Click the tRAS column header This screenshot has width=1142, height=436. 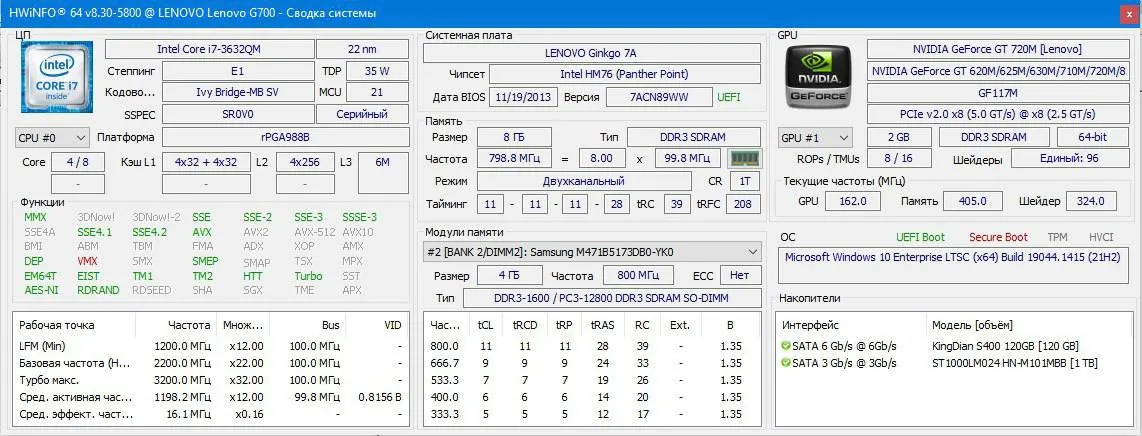pos(602,325)
